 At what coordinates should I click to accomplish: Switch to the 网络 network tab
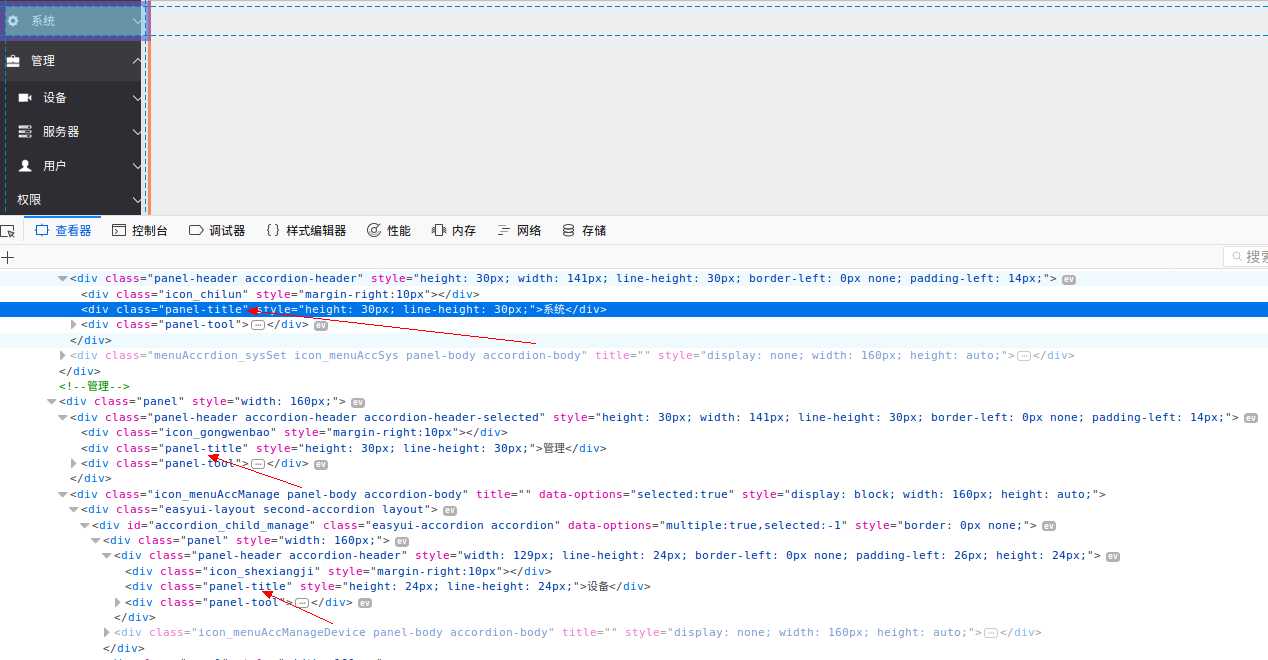click(519, 231)
